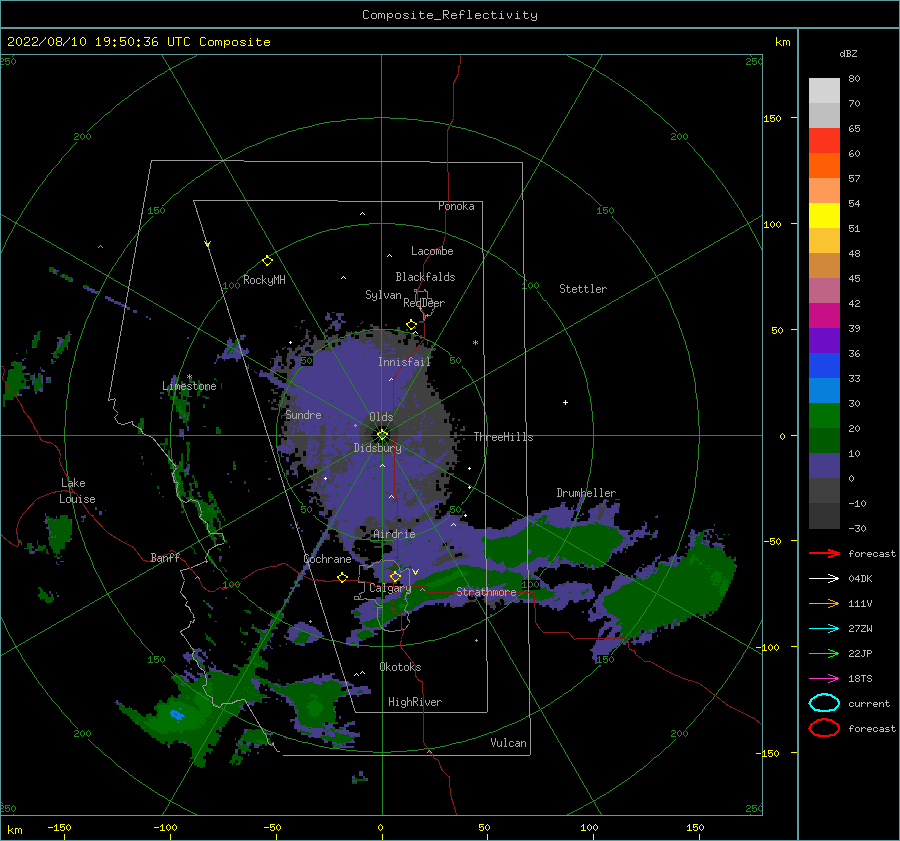The height and width of the screenshot is (841, 900).
Task: Click the Innisfail city label
Action: [404, 362]
